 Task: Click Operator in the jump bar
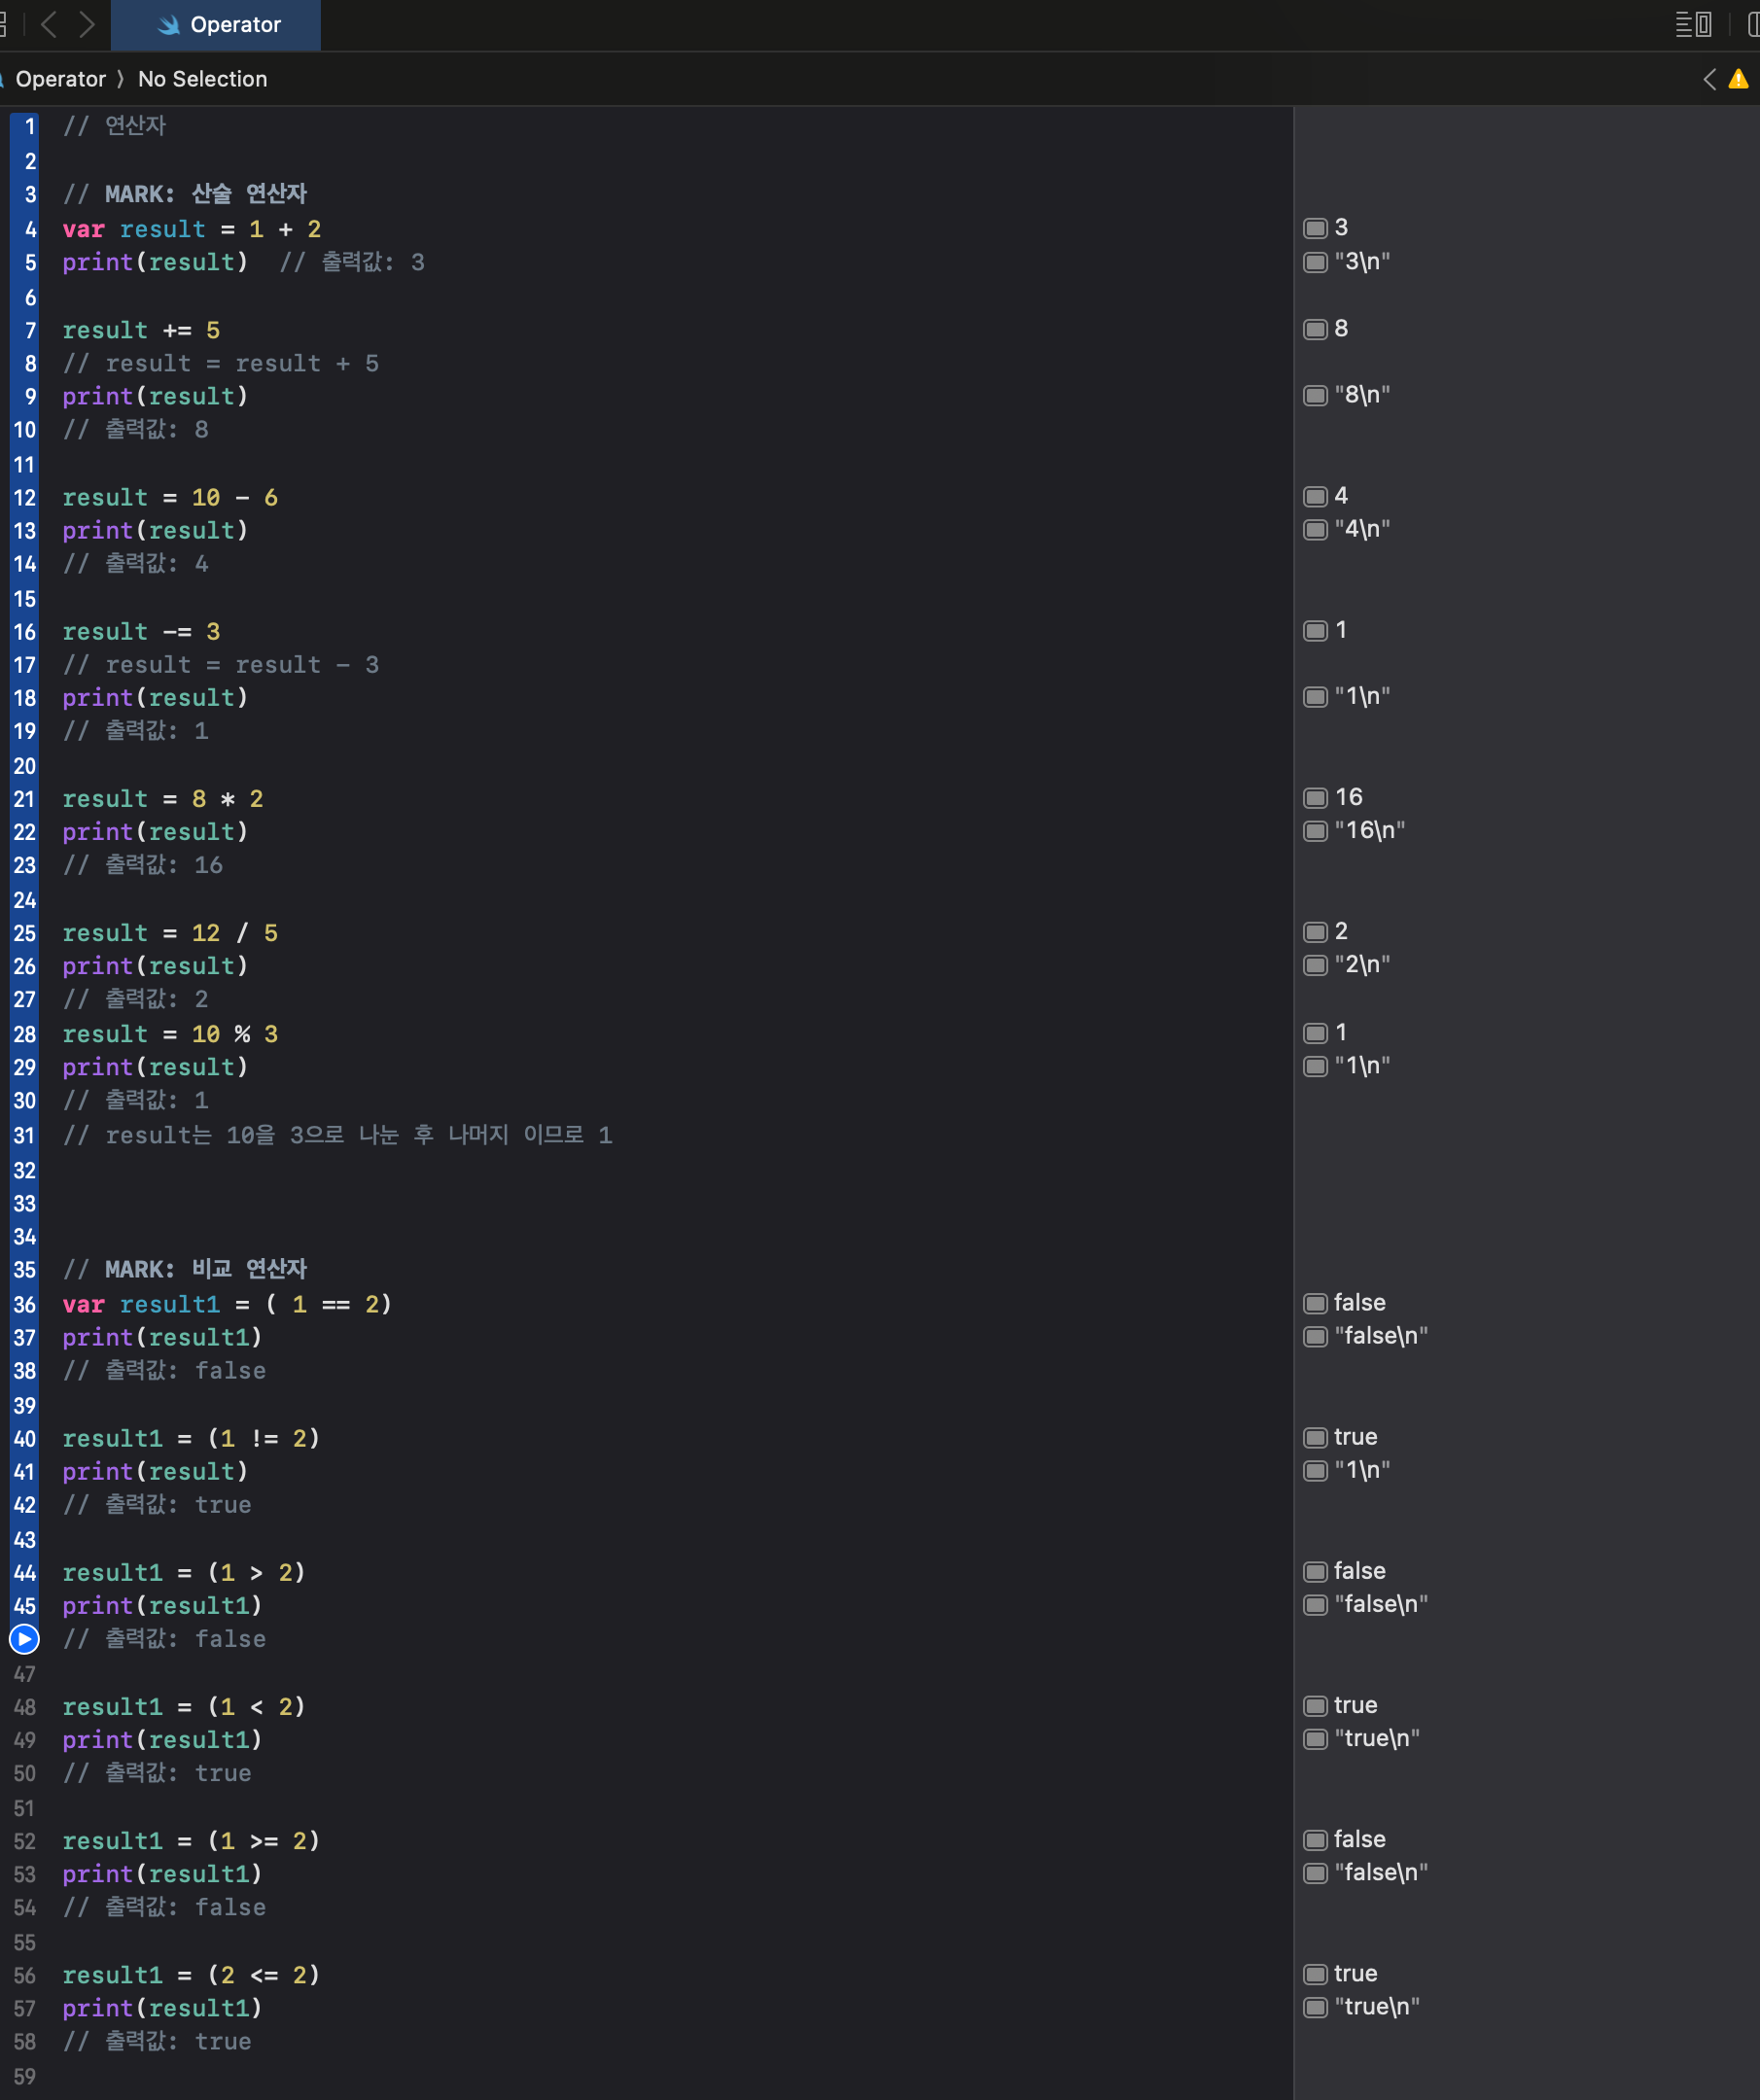click(61, 79)
